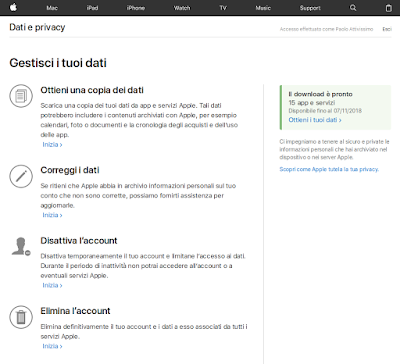Click Inizia under Elimina l'account
This screenshot has height=364, width=400.
point(52,346)
